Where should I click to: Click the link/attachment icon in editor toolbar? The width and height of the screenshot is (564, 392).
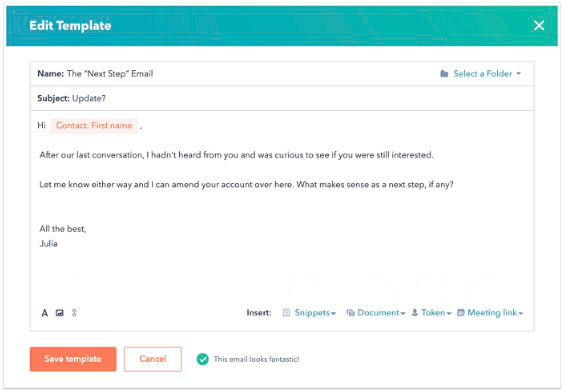[74, 313]
